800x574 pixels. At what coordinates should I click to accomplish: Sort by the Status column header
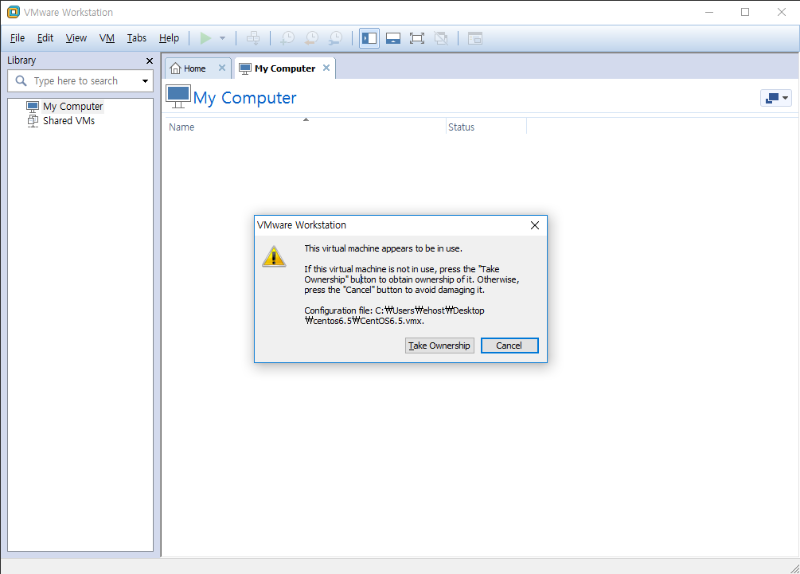coord(486,127)
